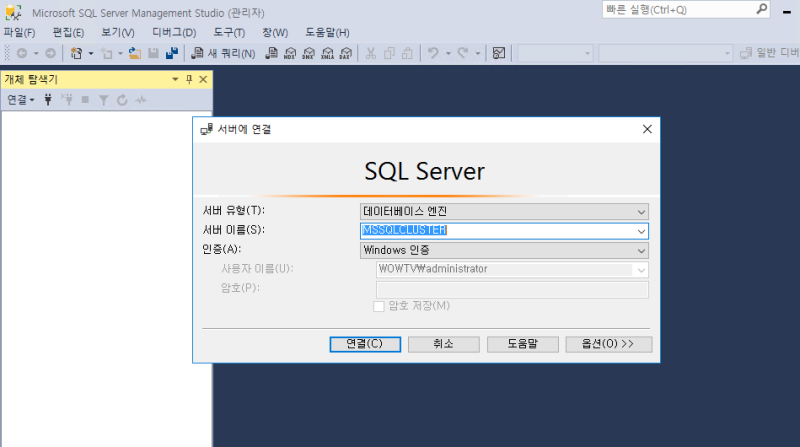Click the MDX query toolbar icon
The height and width of the screenshot is (447, 800).
pyautogui.click(x=290, y=53)
